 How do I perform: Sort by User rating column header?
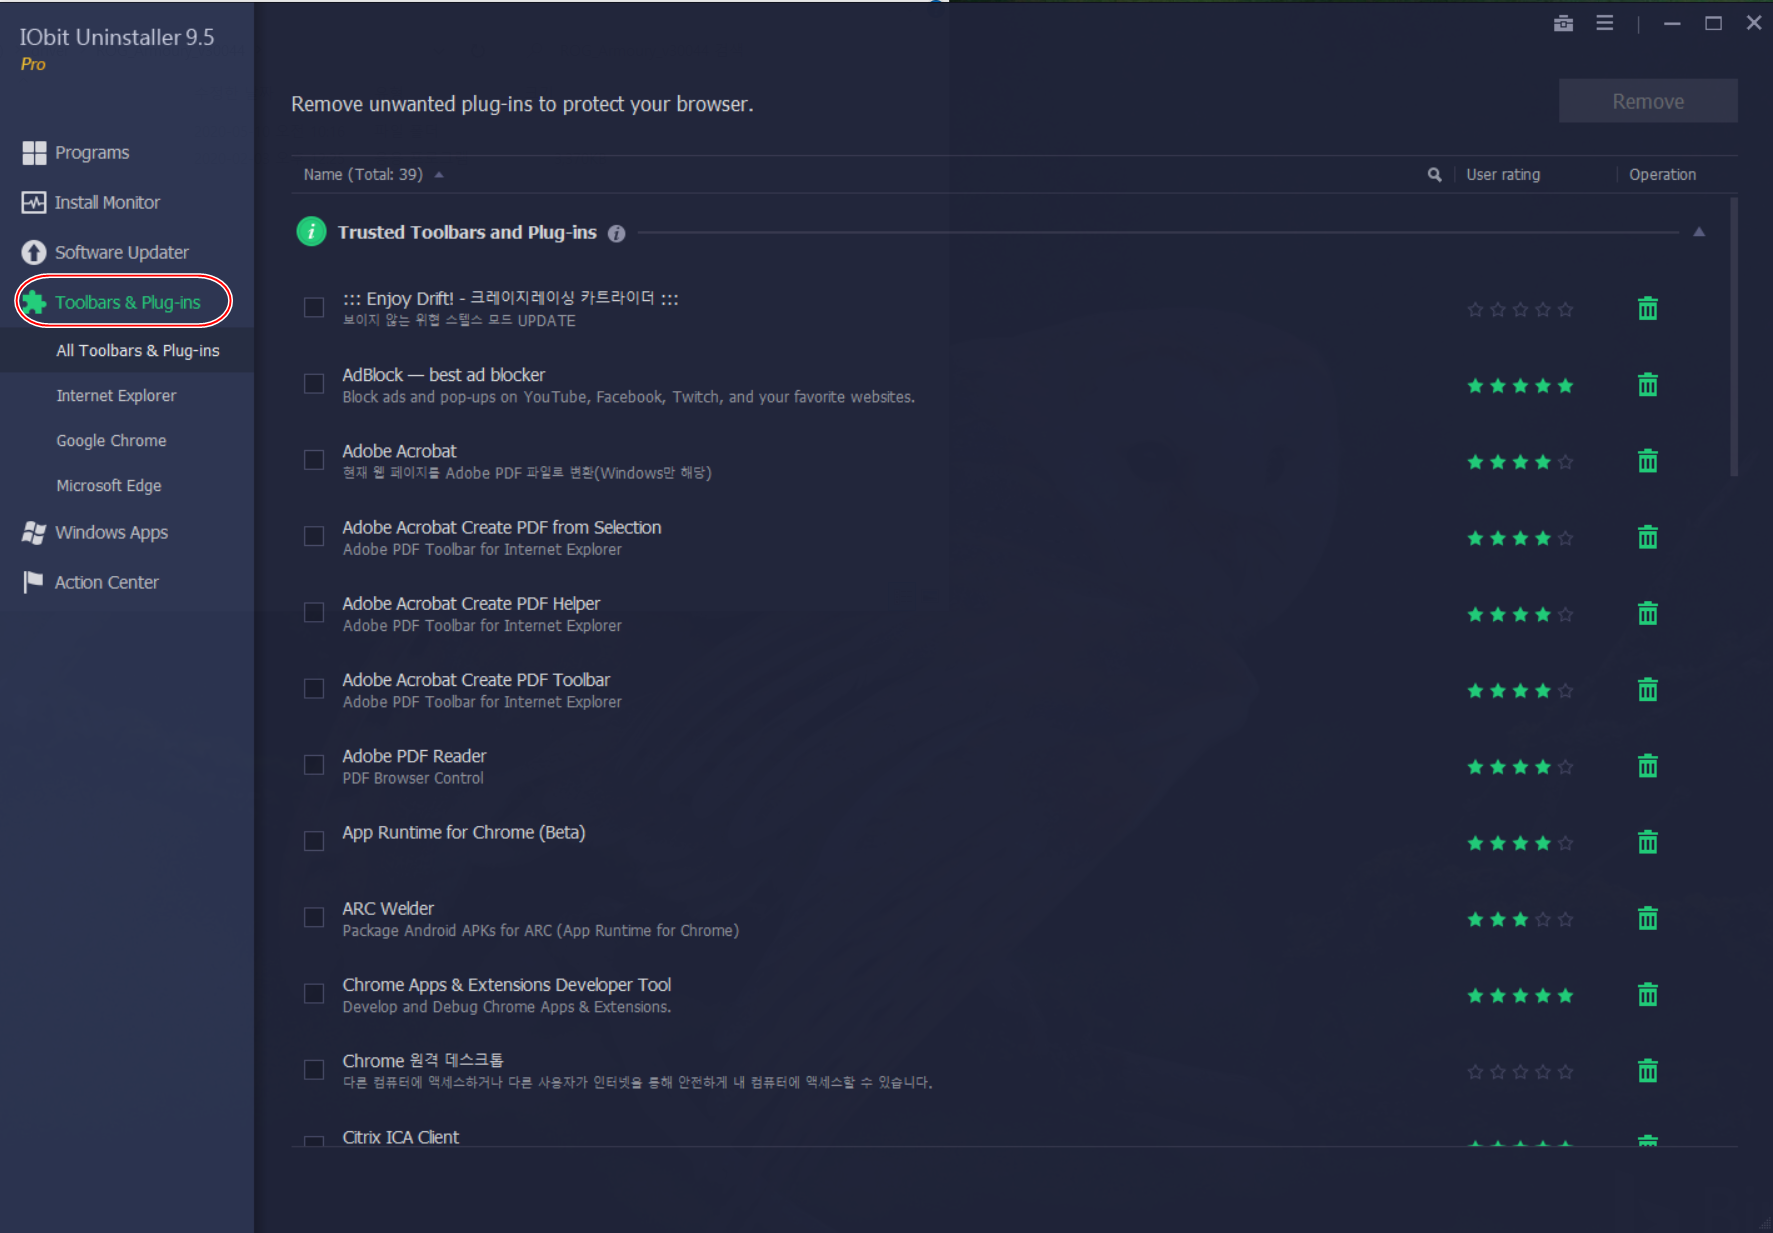click(x=1503, y=174)
